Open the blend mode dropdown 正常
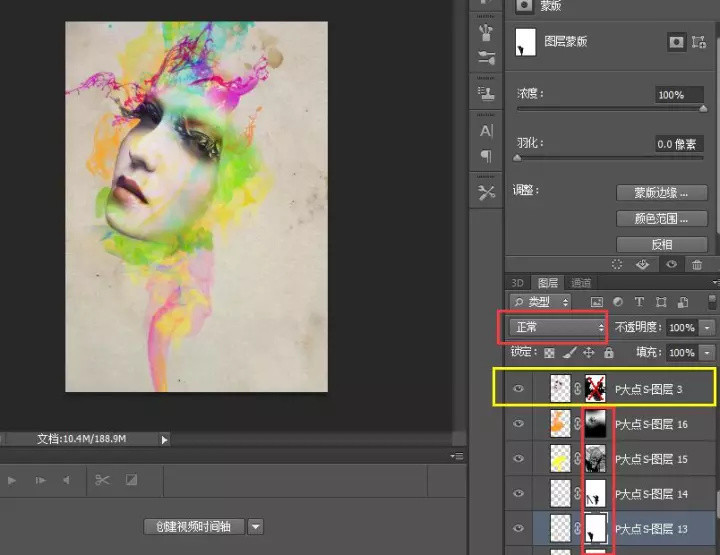The height and width of the screenshot is (555, 720). tap(558, 328)
